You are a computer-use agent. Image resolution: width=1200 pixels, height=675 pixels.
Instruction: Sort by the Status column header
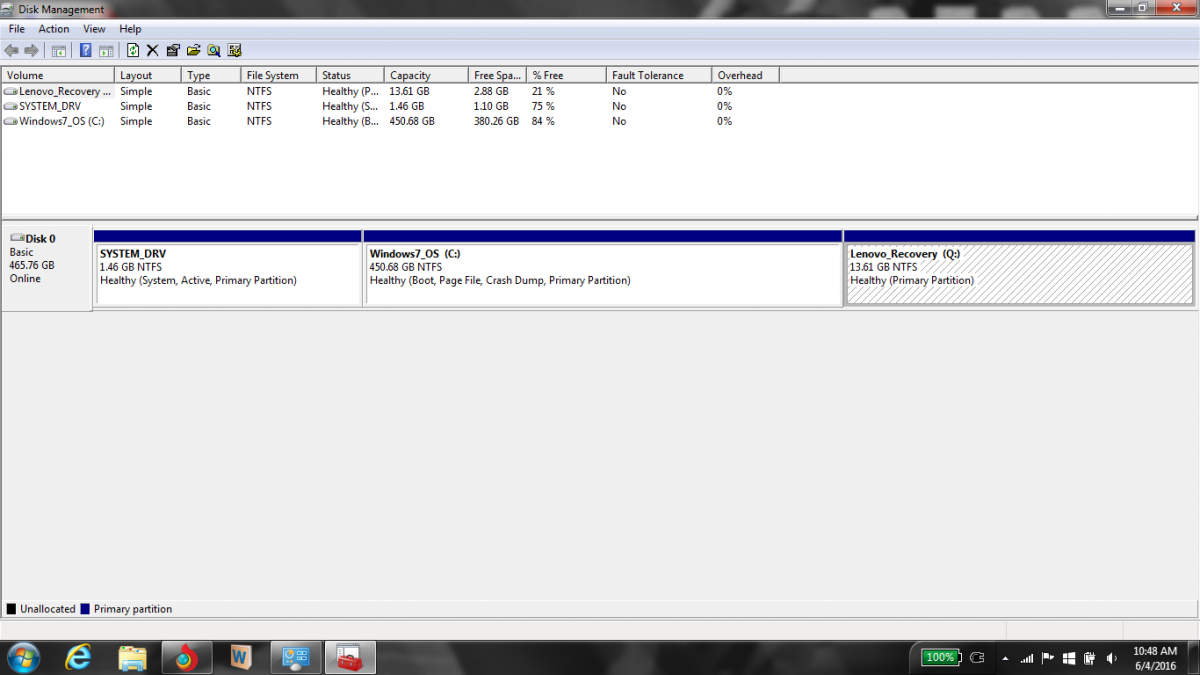351,75
